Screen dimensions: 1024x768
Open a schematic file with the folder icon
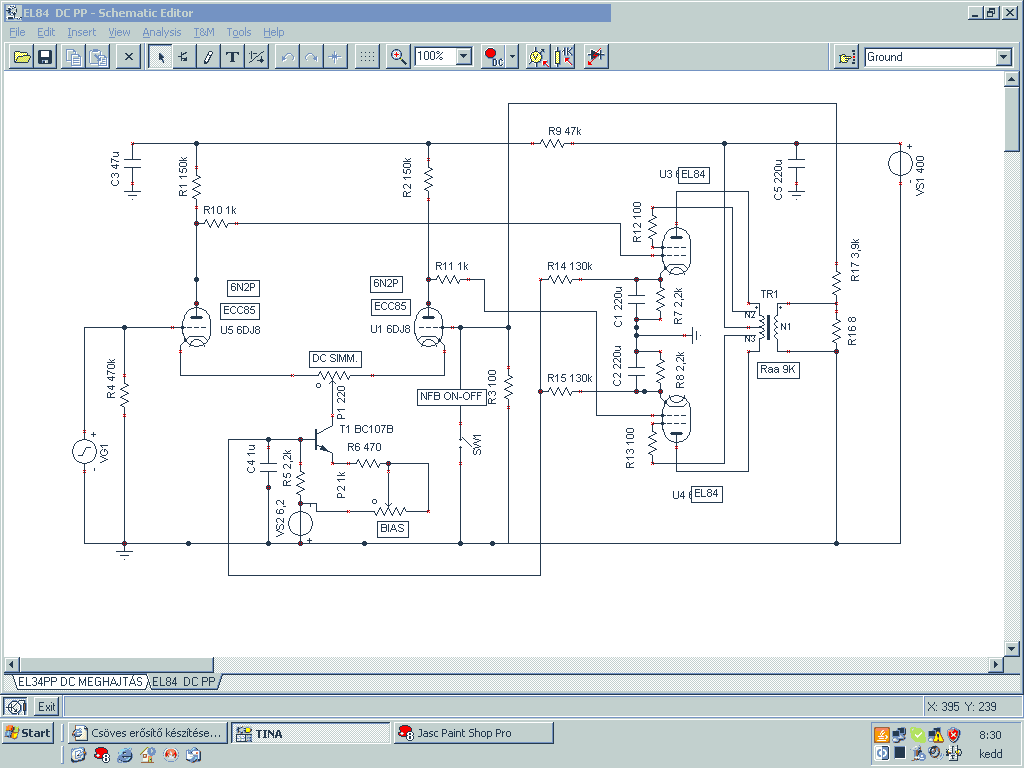point(22,57)
